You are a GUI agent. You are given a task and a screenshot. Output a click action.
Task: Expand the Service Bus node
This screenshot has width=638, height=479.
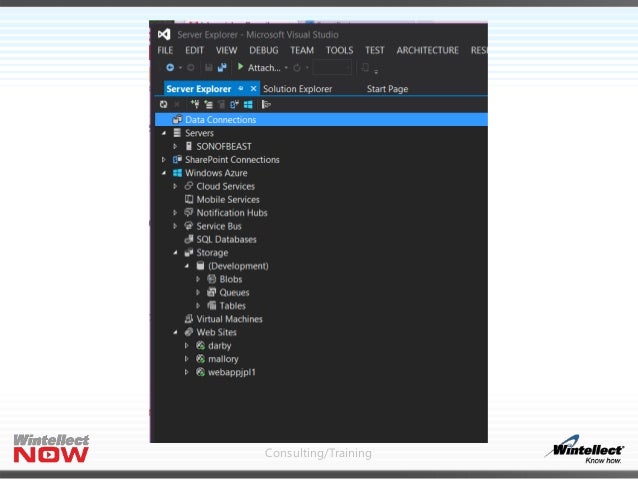pyautogui.click(x=175, y=226)
